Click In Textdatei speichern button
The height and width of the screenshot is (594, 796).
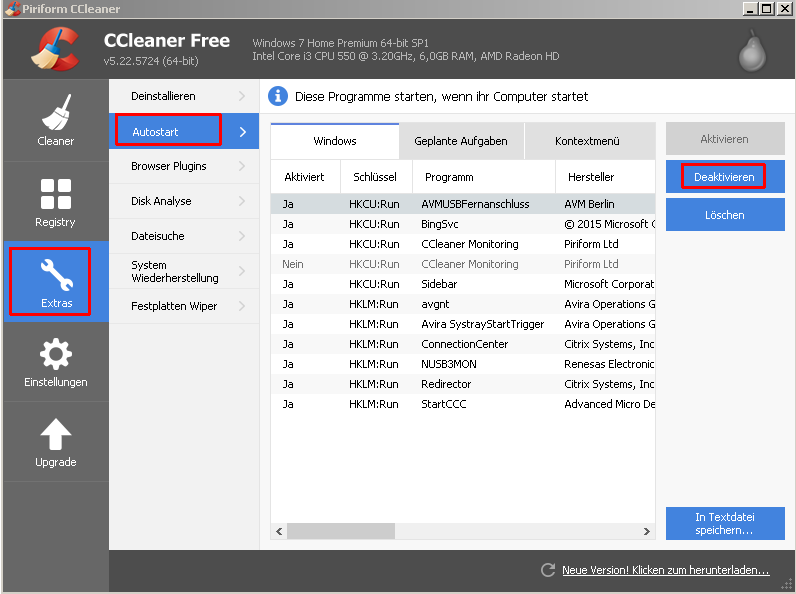point(725,523)
